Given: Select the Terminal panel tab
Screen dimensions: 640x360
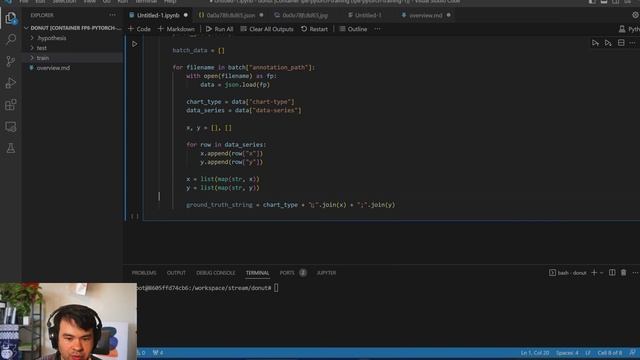Looking at the screenshot, I should [257, 273].
